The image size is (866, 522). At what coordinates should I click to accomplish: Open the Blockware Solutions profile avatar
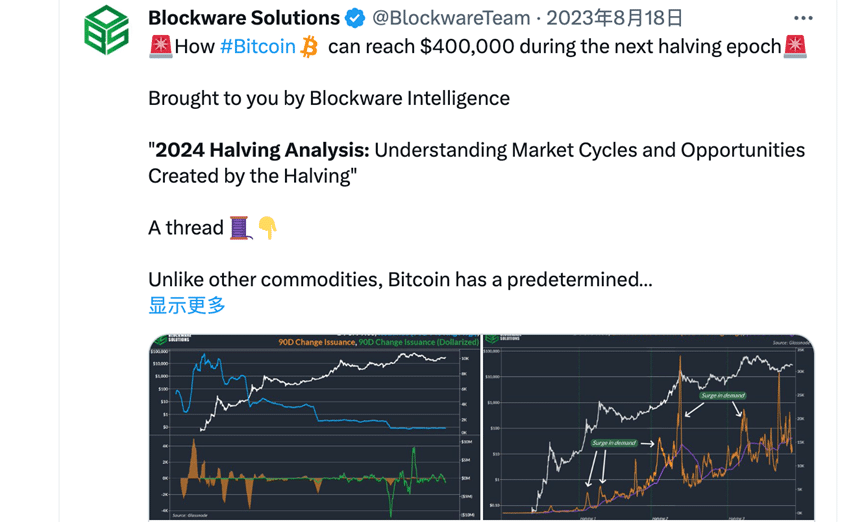click(107, 31)
